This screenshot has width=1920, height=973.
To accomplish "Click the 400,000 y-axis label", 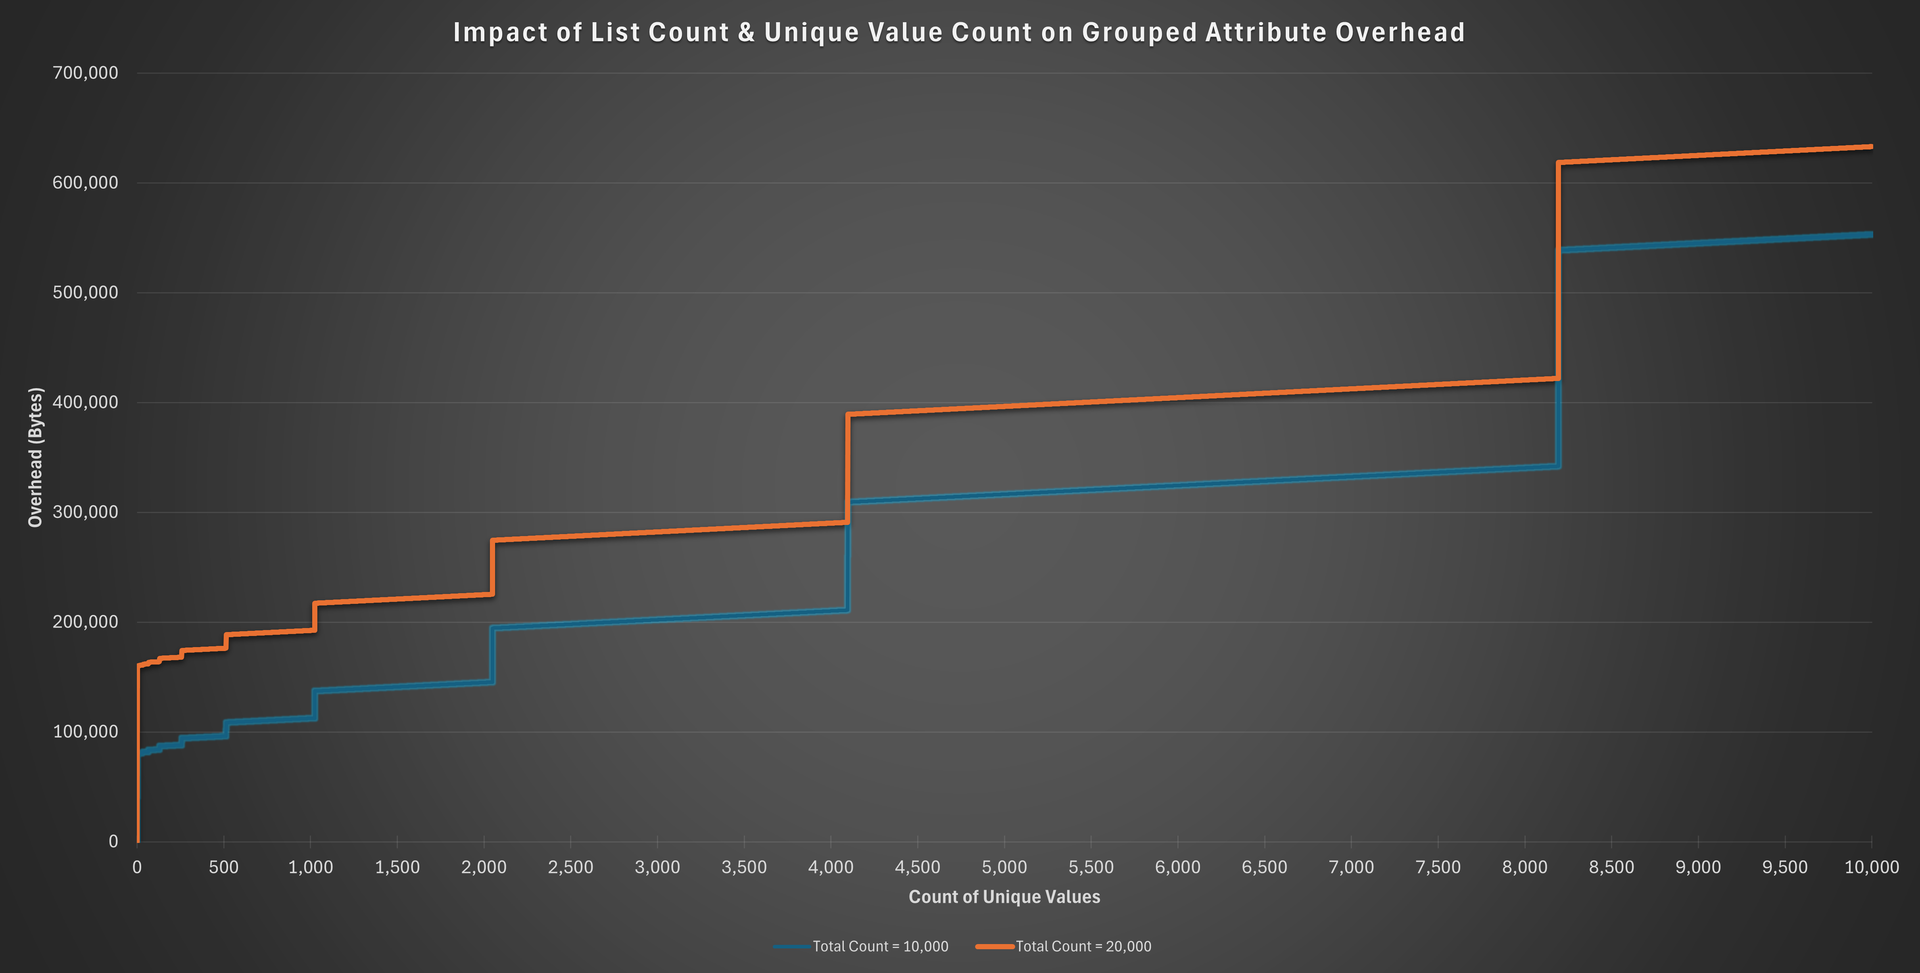I will pos(85,403).
